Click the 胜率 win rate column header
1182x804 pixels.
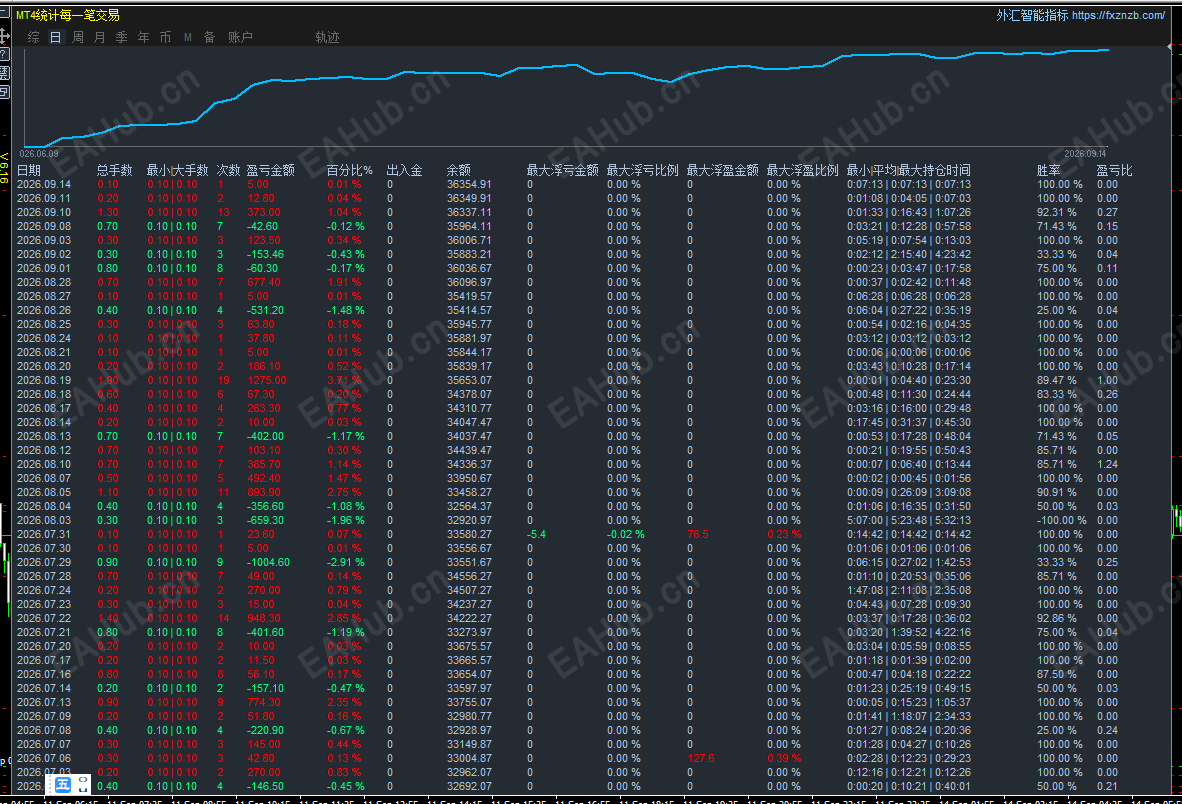1049,170
